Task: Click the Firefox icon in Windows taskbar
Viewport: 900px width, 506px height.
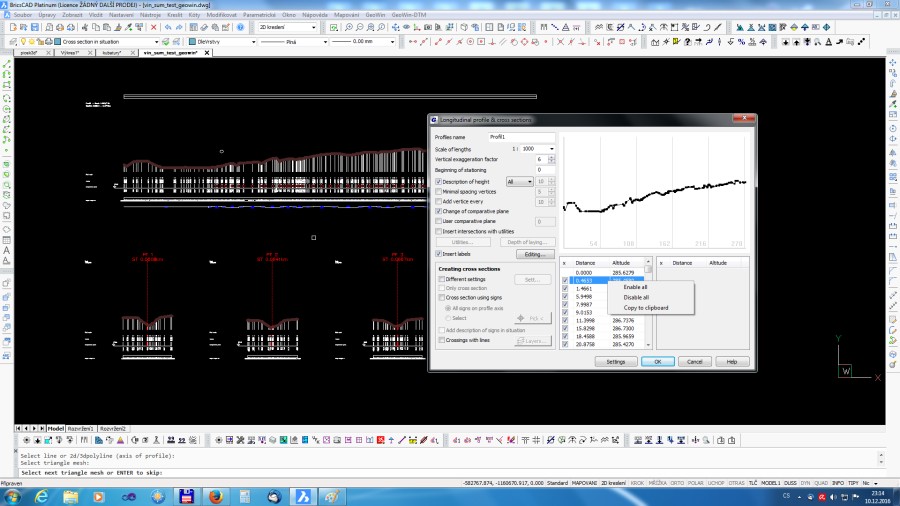Action: point(216,496)
